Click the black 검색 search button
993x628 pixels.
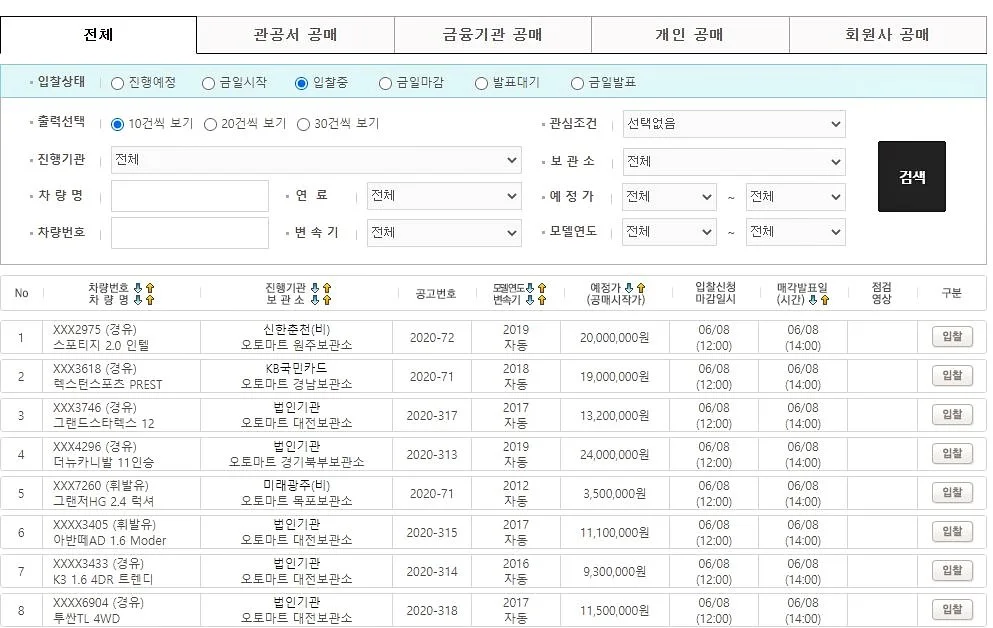click(x=912, y=177)
